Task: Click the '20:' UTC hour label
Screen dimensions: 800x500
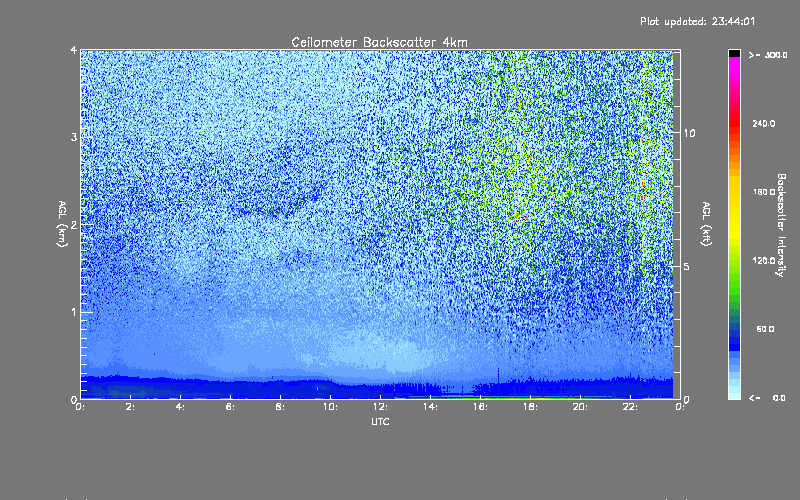Action: pyautogui.click(x=580, y=407)
